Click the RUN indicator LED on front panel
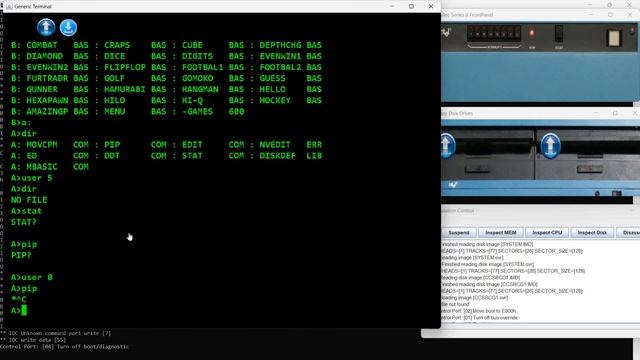640x360 pixels. point(532,33)
